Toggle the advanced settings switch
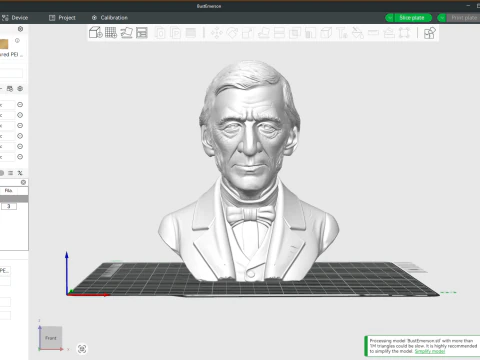This screenshot has width=480, height=360. tap(1, 173)
